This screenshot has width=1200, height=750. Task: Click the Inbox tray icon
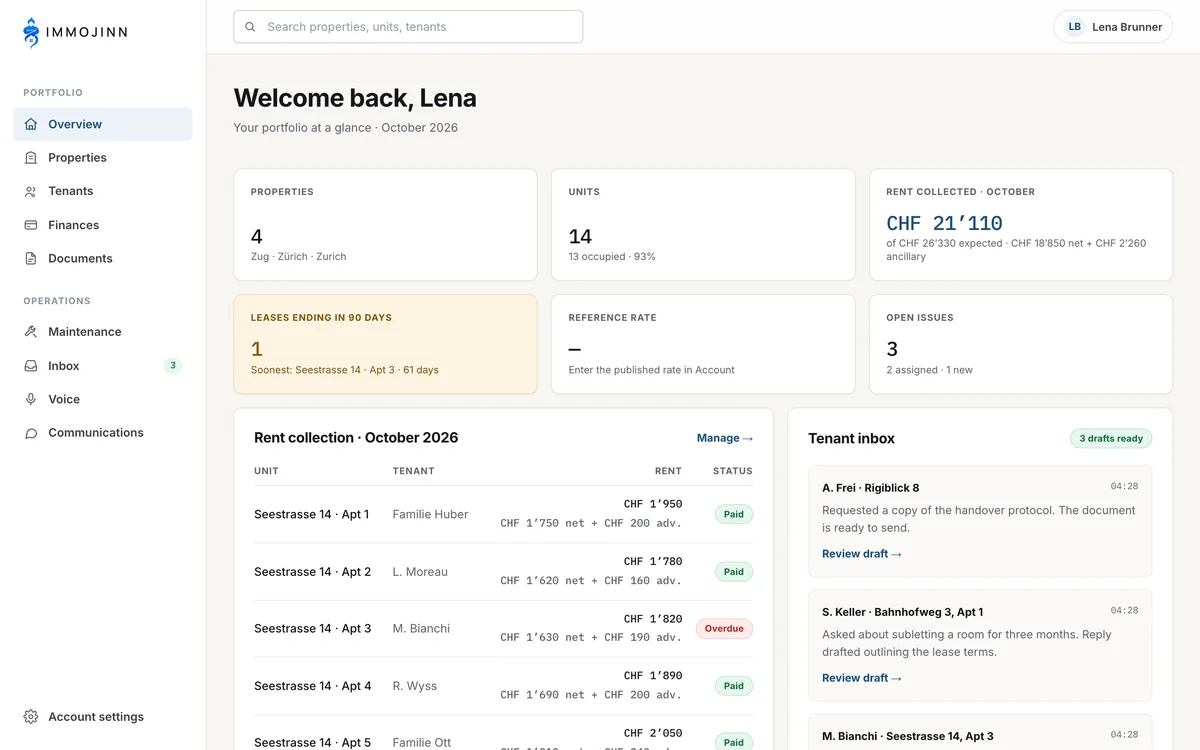click(x=31, y=366)
